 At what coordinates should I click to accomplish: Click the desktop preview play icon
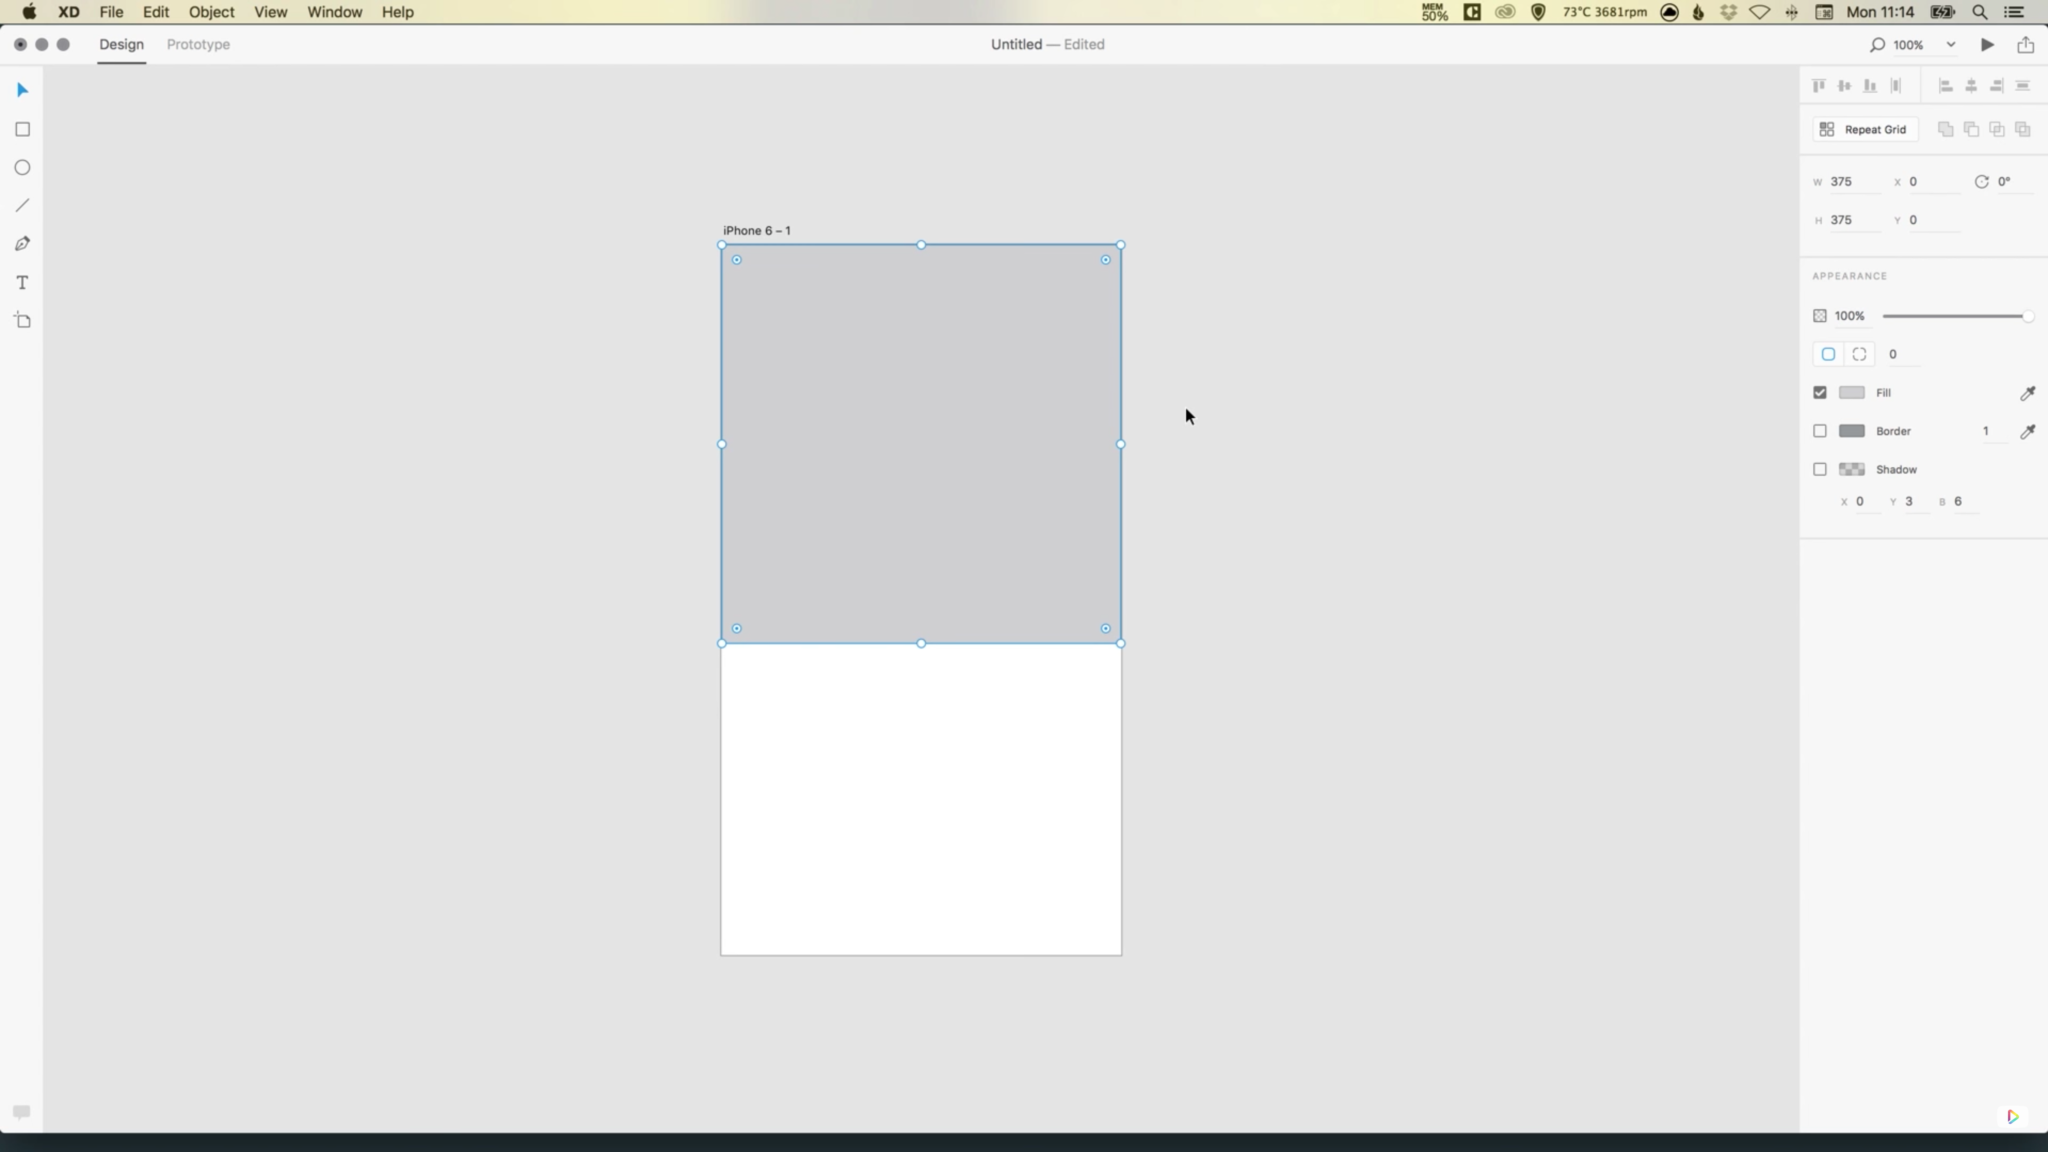pyautogui.click(x=1987, y=44)
